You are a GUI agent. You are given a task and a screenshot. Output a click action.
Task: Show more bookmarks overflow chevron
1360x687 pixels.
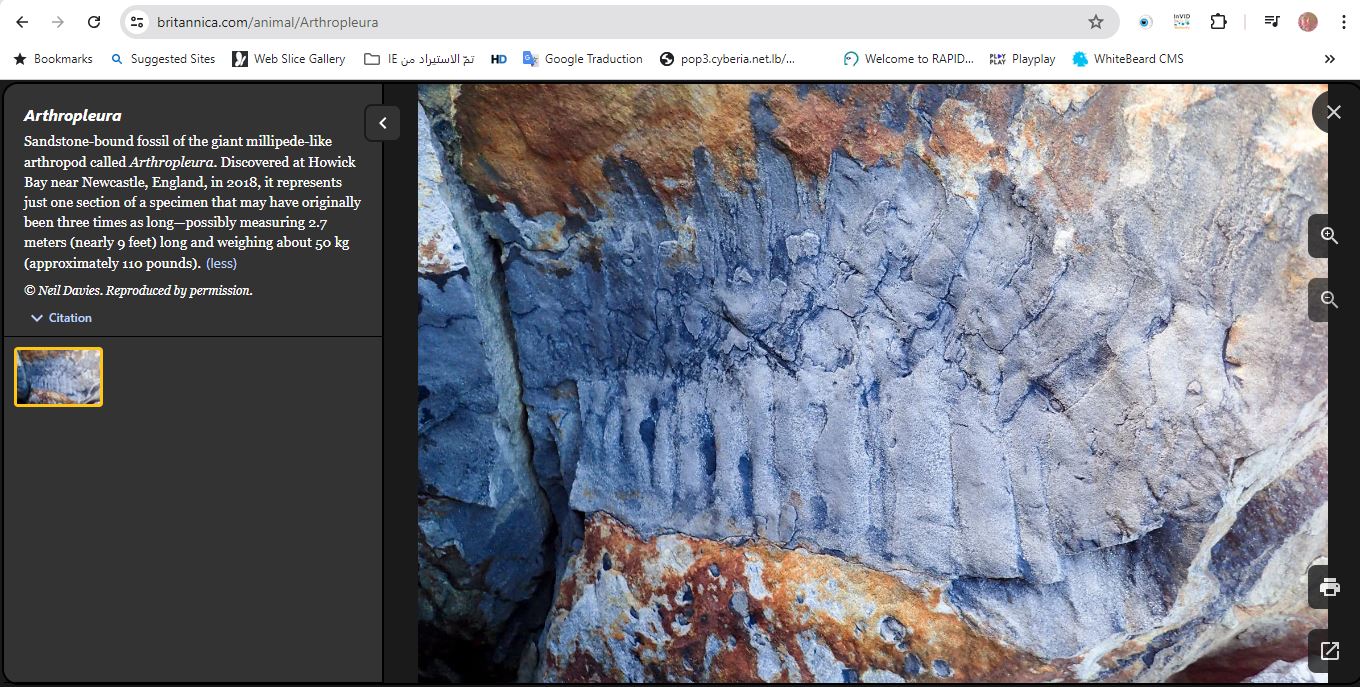point(1329,59)
